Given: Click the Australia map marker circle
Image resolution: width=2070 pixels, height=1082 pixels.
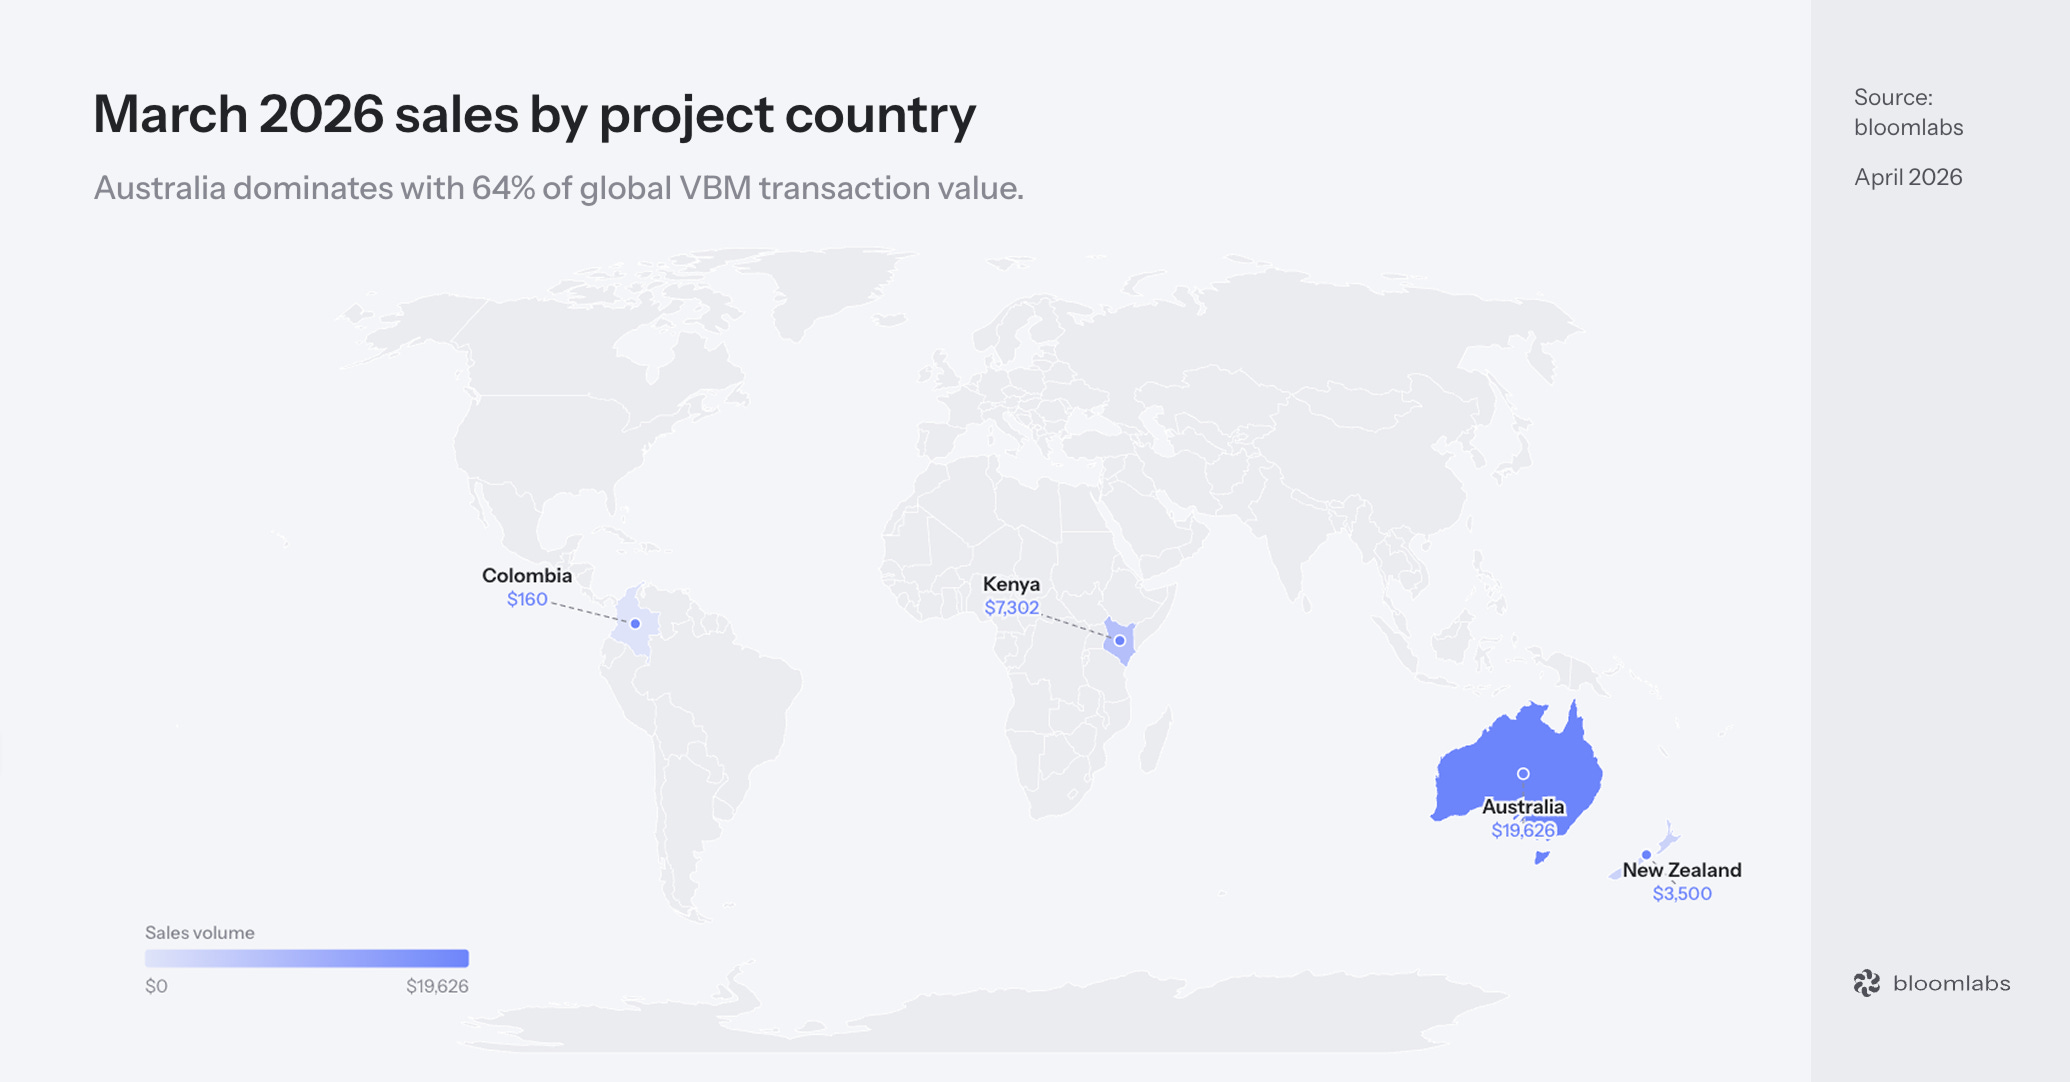Looking at the screenshot, I should pyautogui.click(x=1523, y=774).
